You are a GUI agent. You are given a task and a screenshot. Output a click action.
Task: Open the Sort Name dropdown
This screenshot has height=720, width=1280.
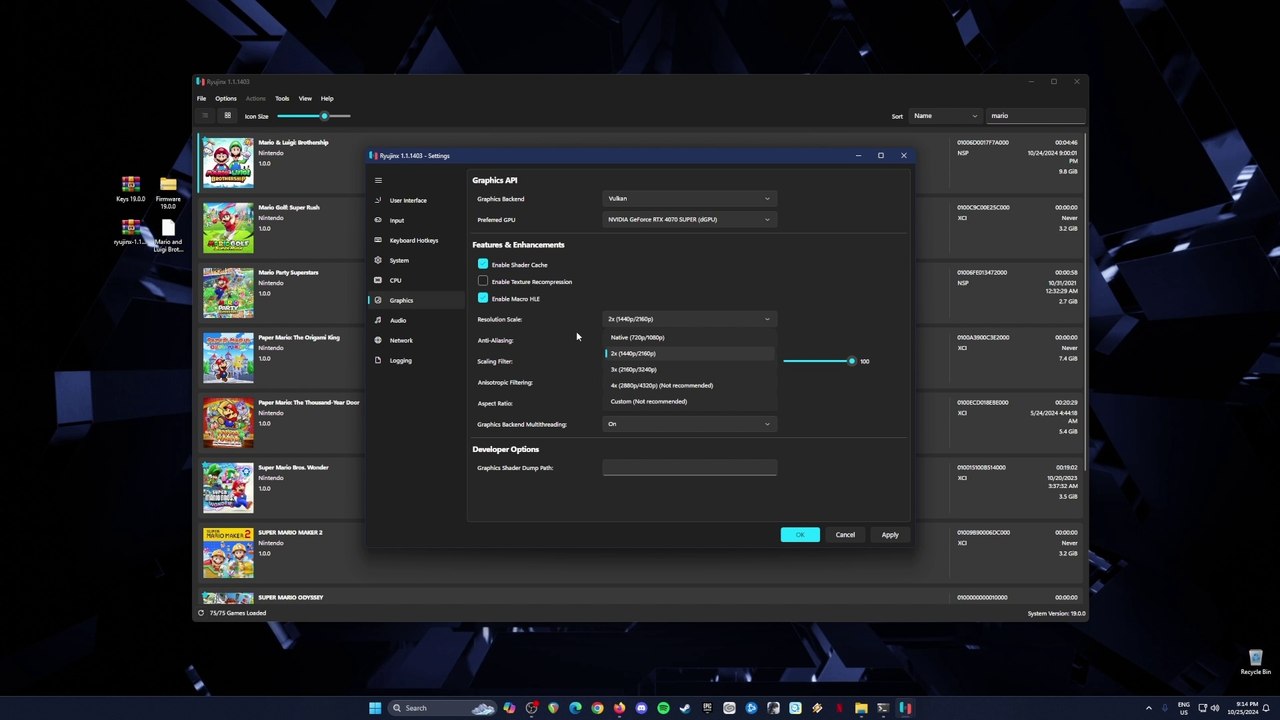[945, 116]
